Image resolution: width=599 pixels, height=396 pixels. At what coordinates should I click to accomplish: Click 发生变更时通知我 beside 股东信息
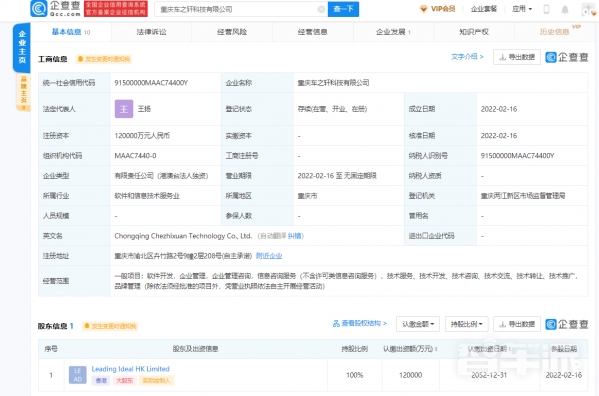pos(110,326)
